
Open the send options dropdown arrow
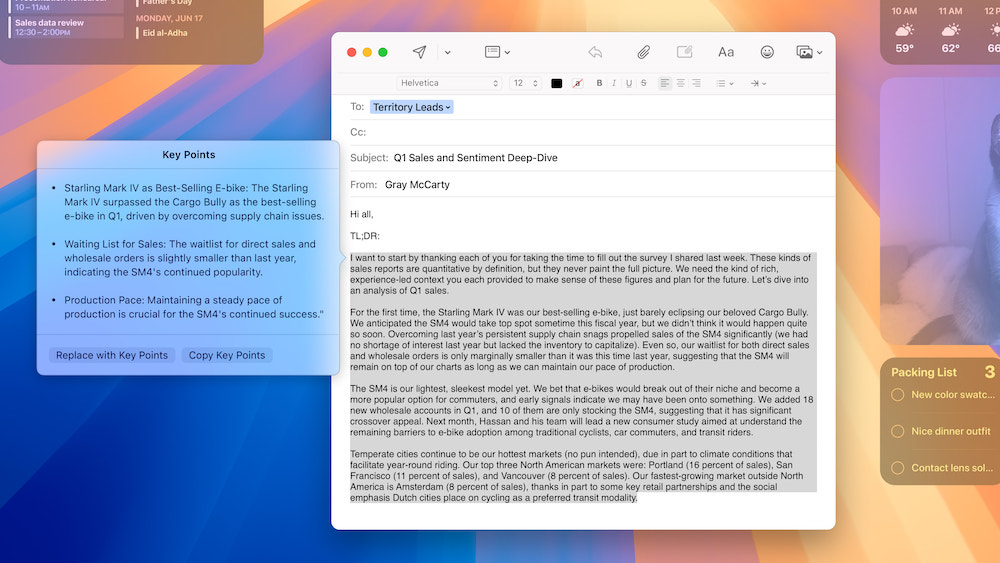click(447, 52)
